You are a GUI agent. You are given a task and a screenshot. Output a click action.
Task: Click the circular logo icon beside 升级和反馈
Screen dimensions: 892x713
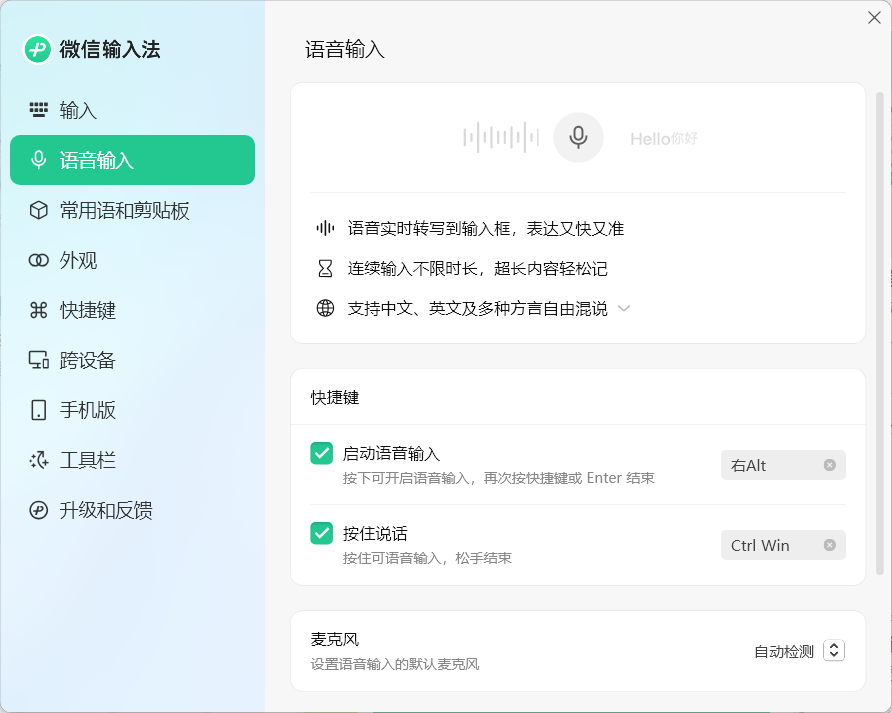coord(39,510)
